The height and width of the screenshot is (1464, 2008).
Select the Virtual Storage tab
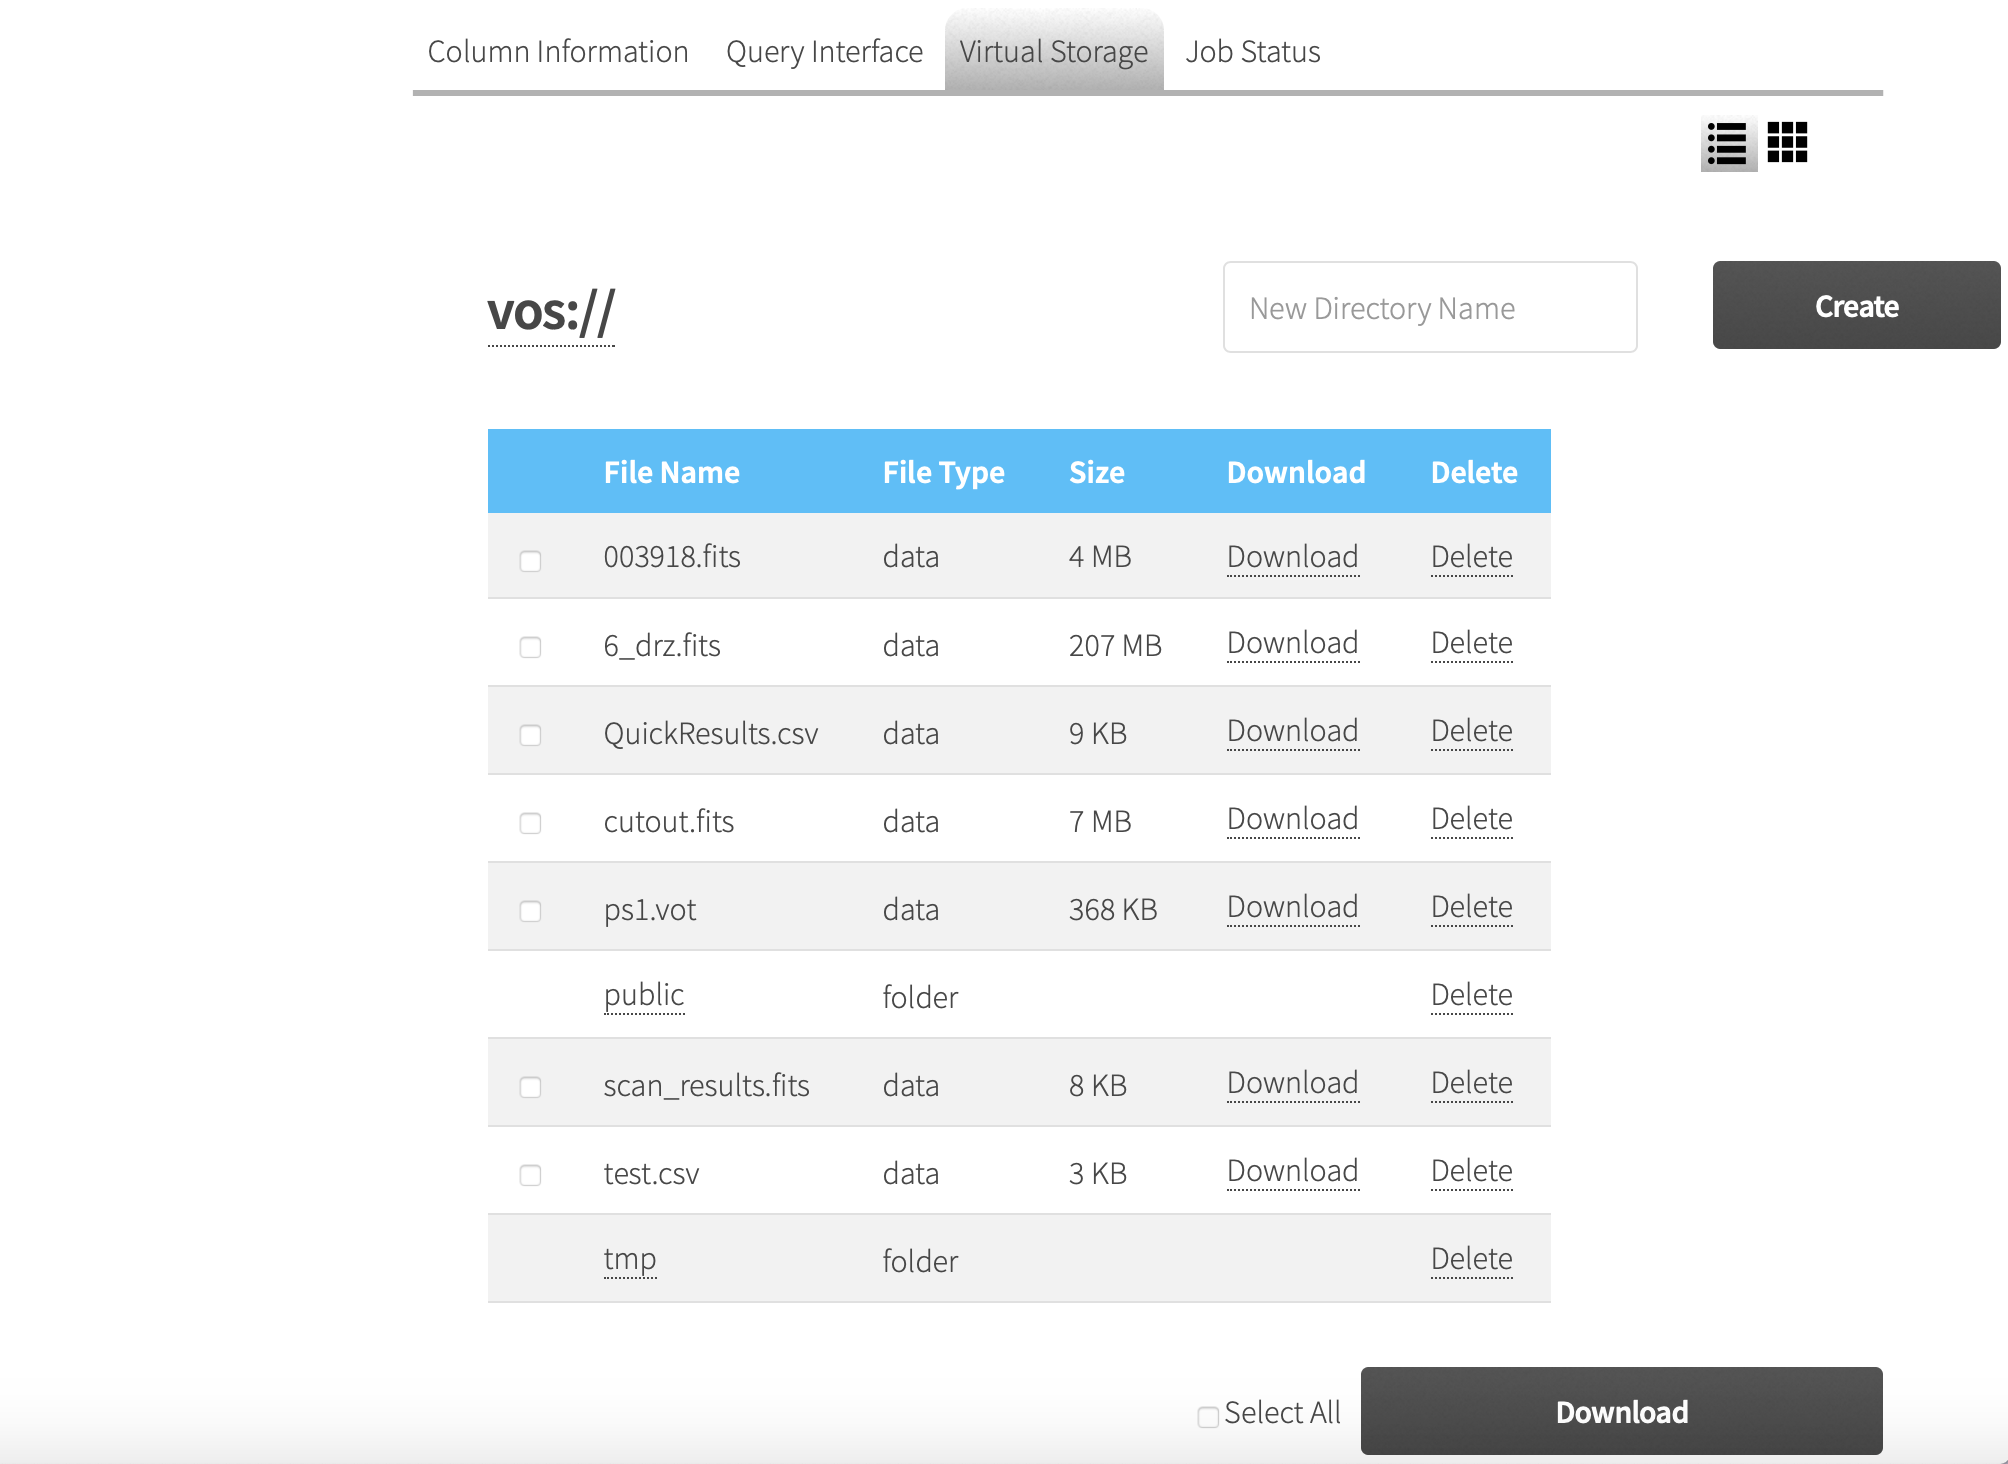coord(1054,52)
